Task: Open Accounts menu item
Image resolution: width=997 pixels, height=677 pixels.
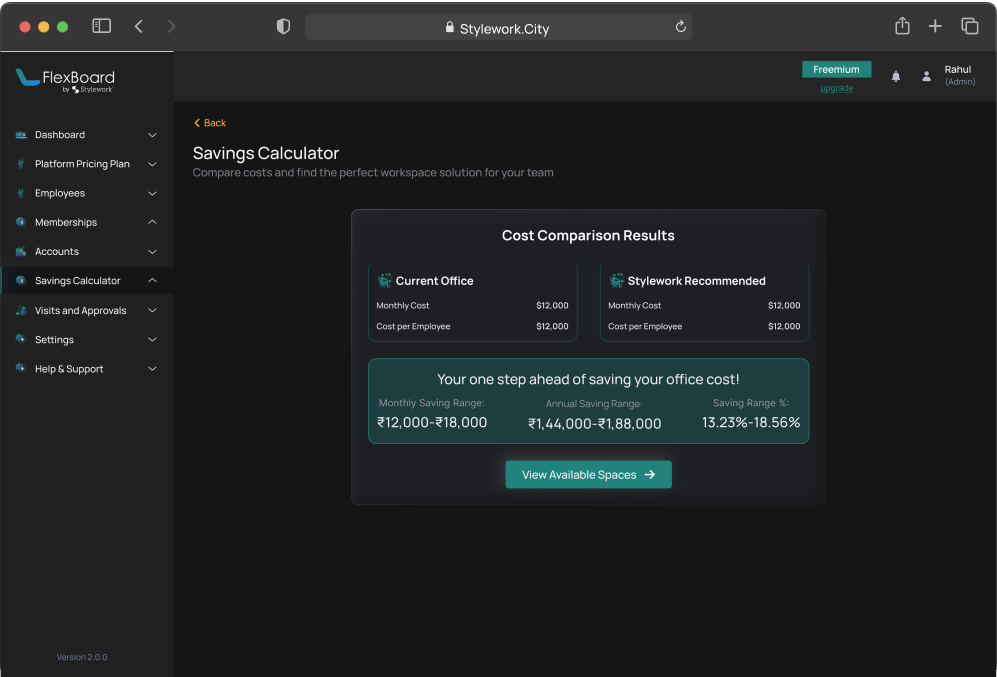Action: tap(86, 252)
